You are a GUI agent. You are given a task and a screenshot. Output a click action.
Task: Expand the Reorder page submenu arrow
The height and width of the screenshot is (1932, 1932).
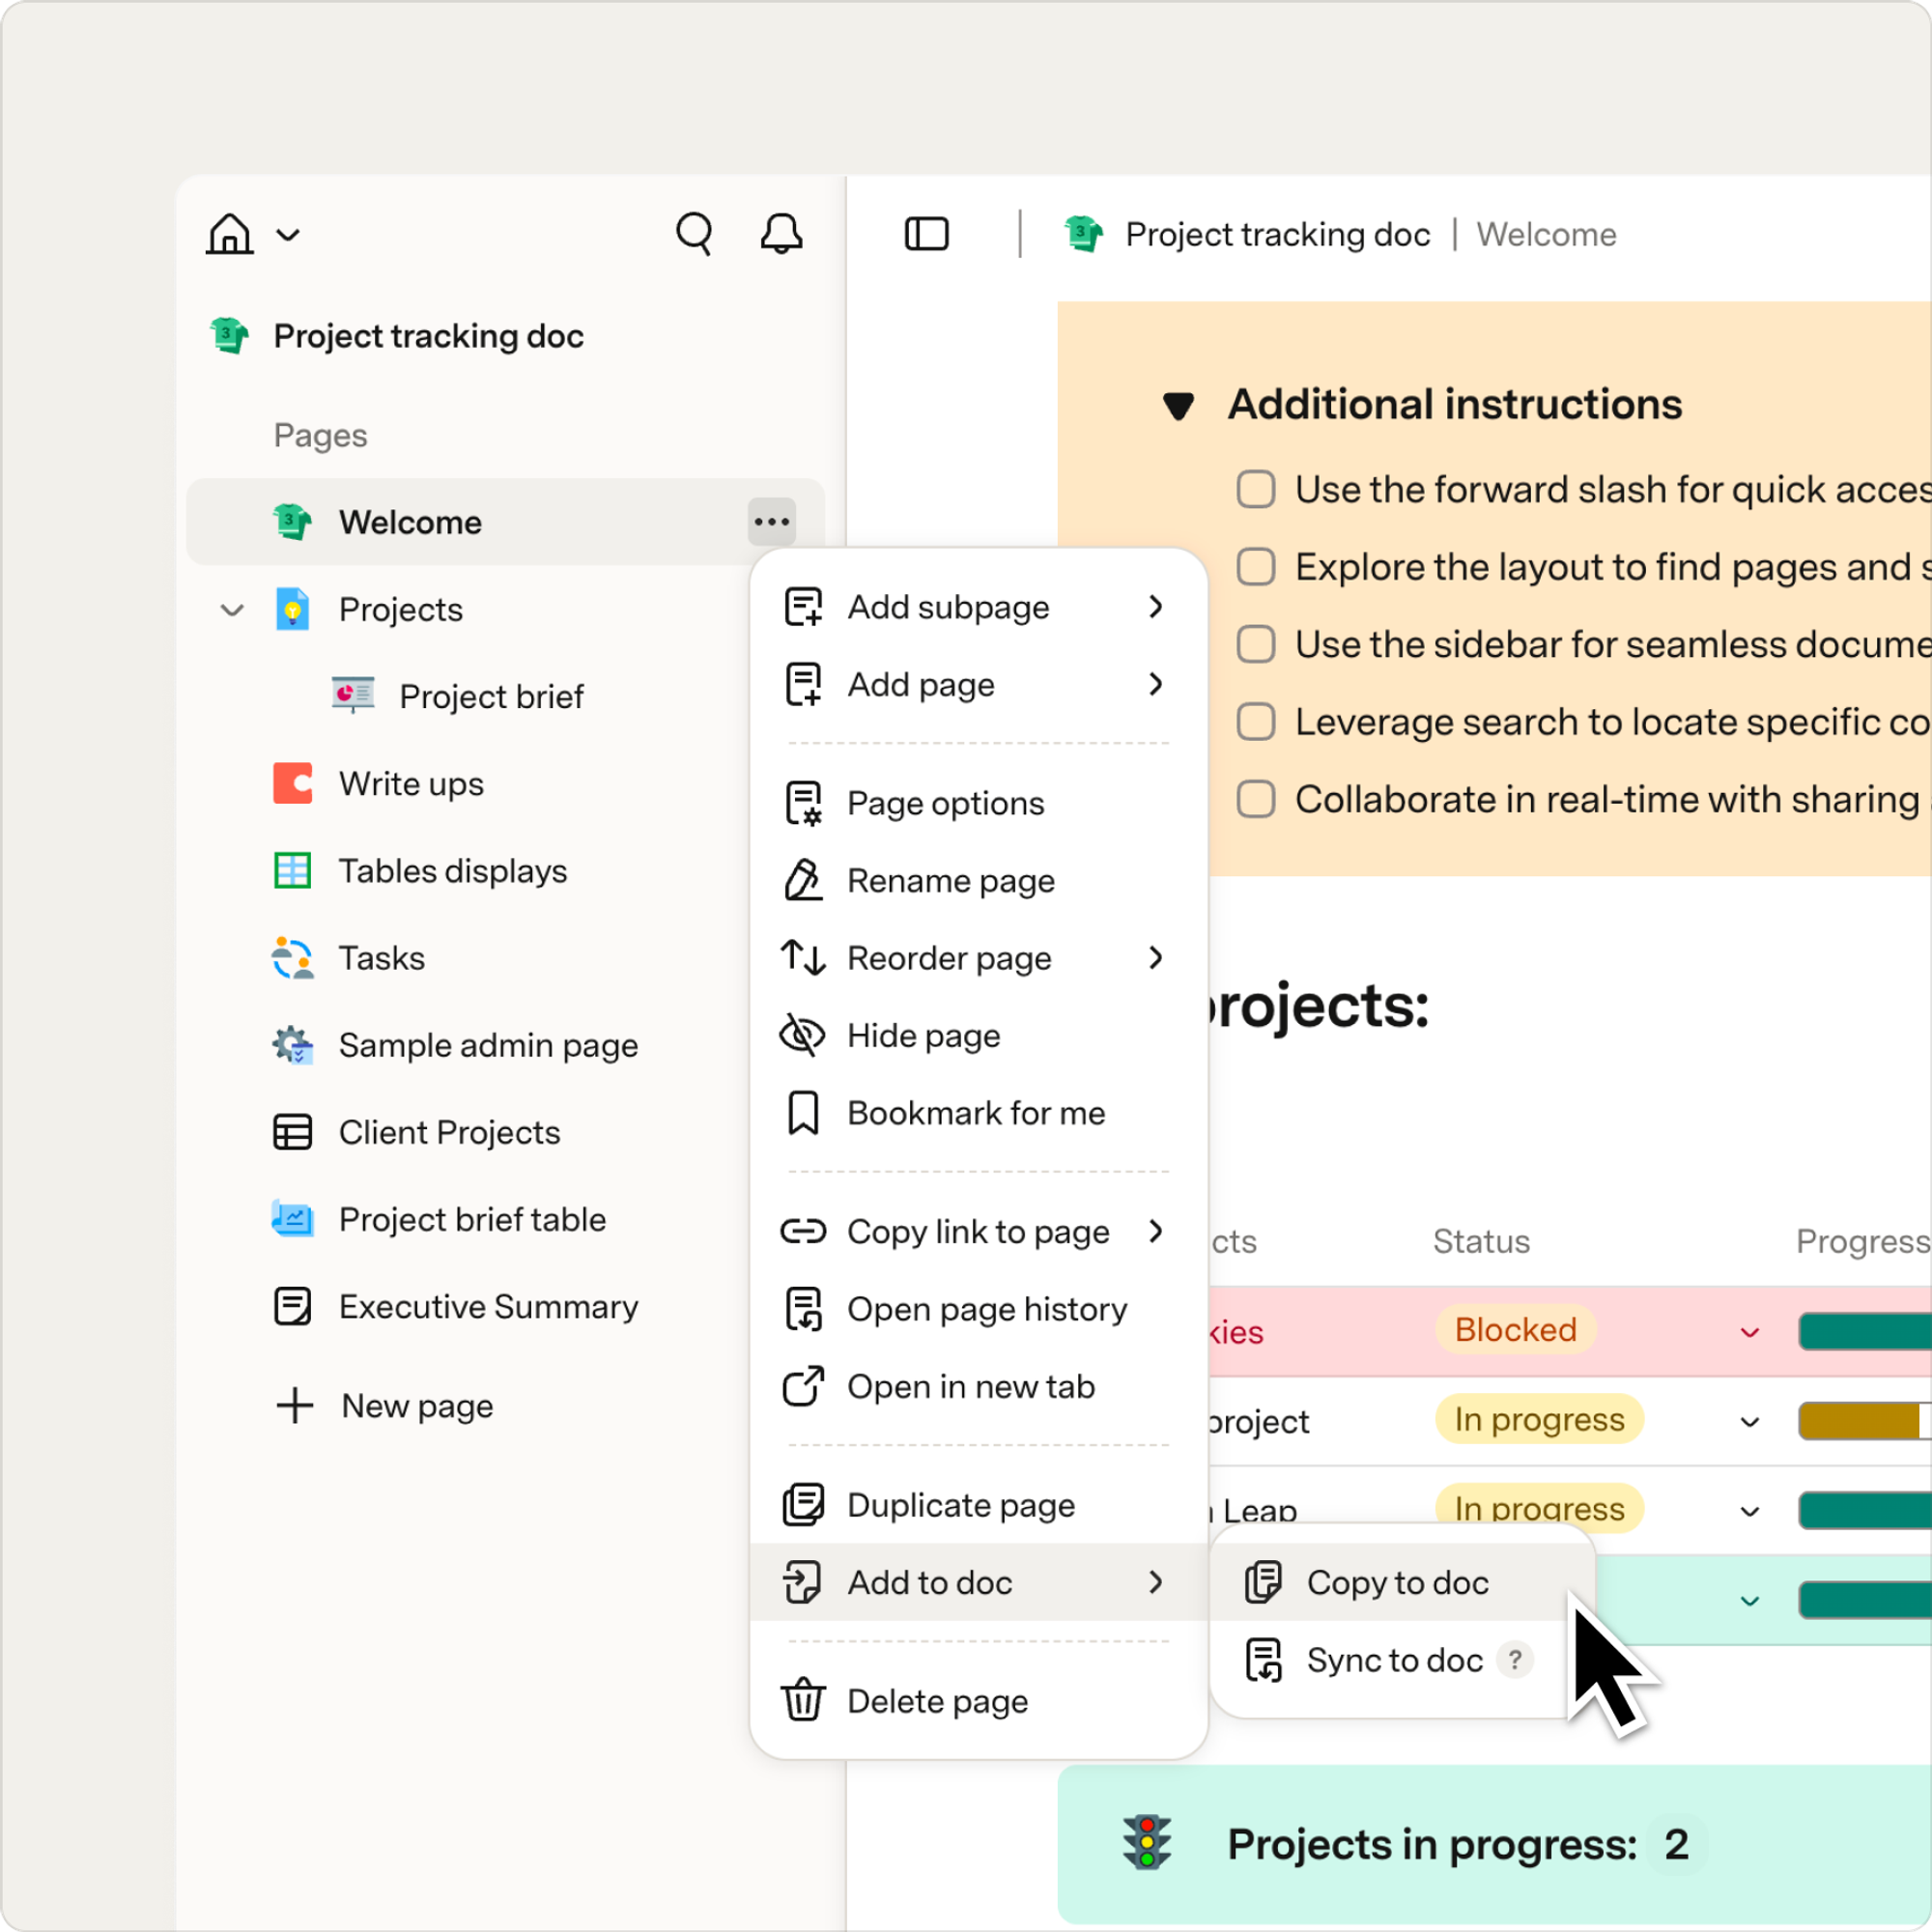pos(1156,957)
